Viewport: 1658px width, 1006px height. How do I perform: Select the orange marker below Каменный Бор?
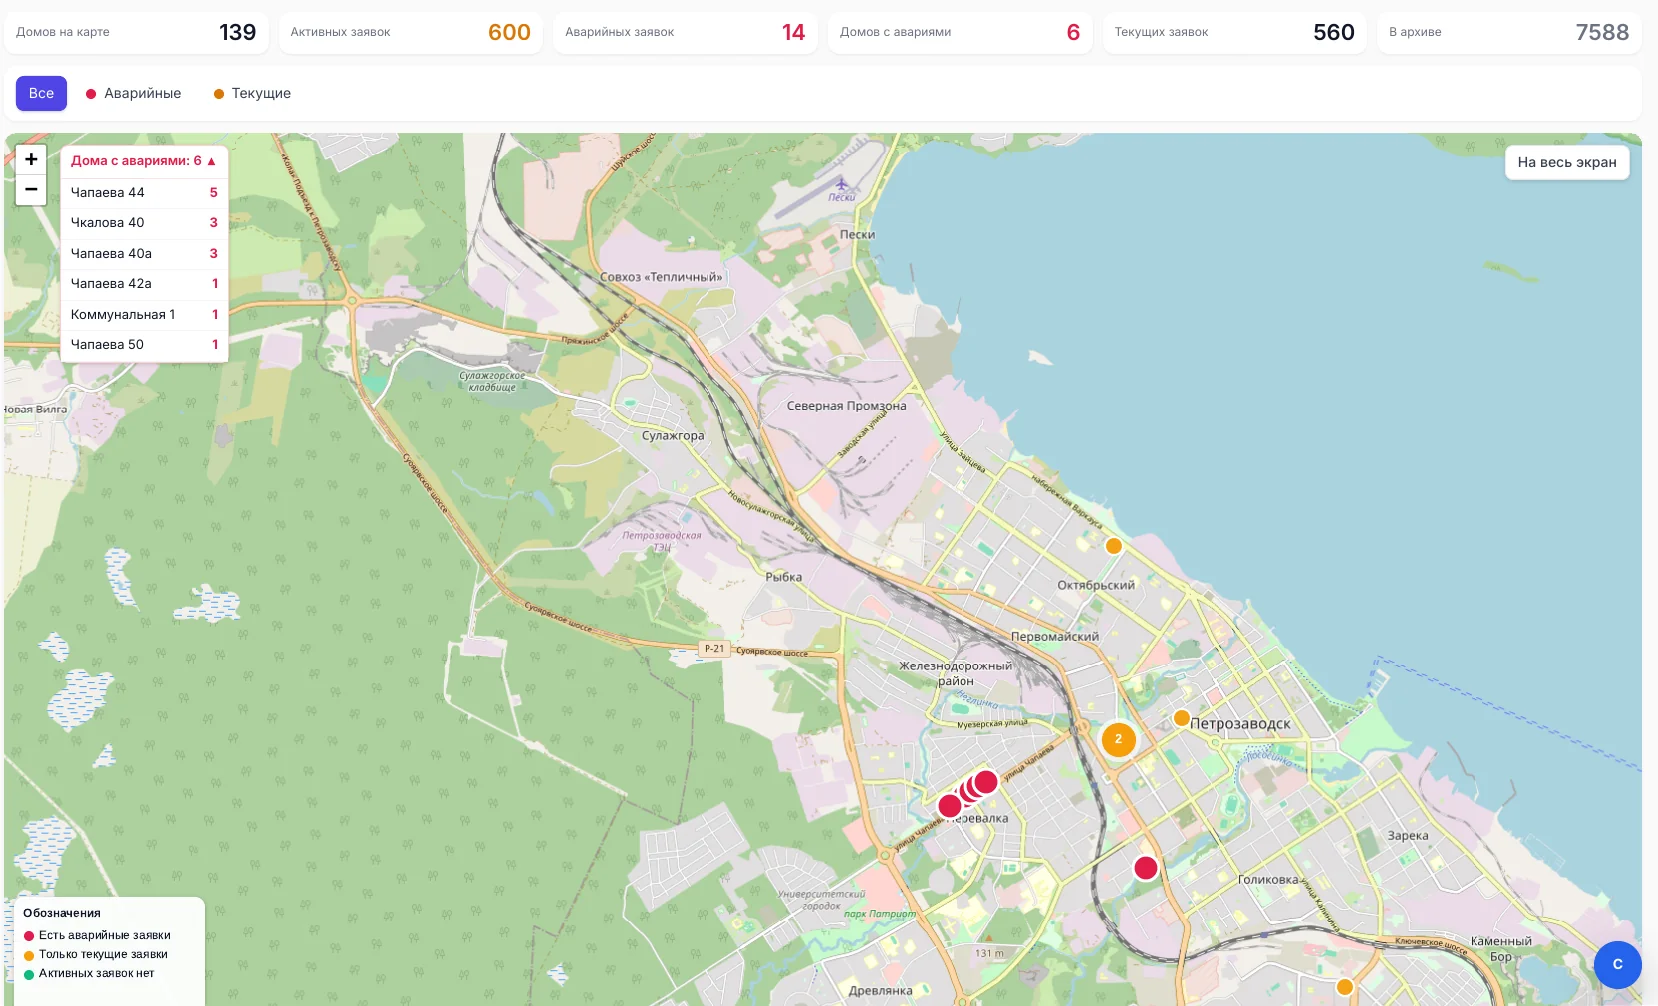click(1345, 987)
